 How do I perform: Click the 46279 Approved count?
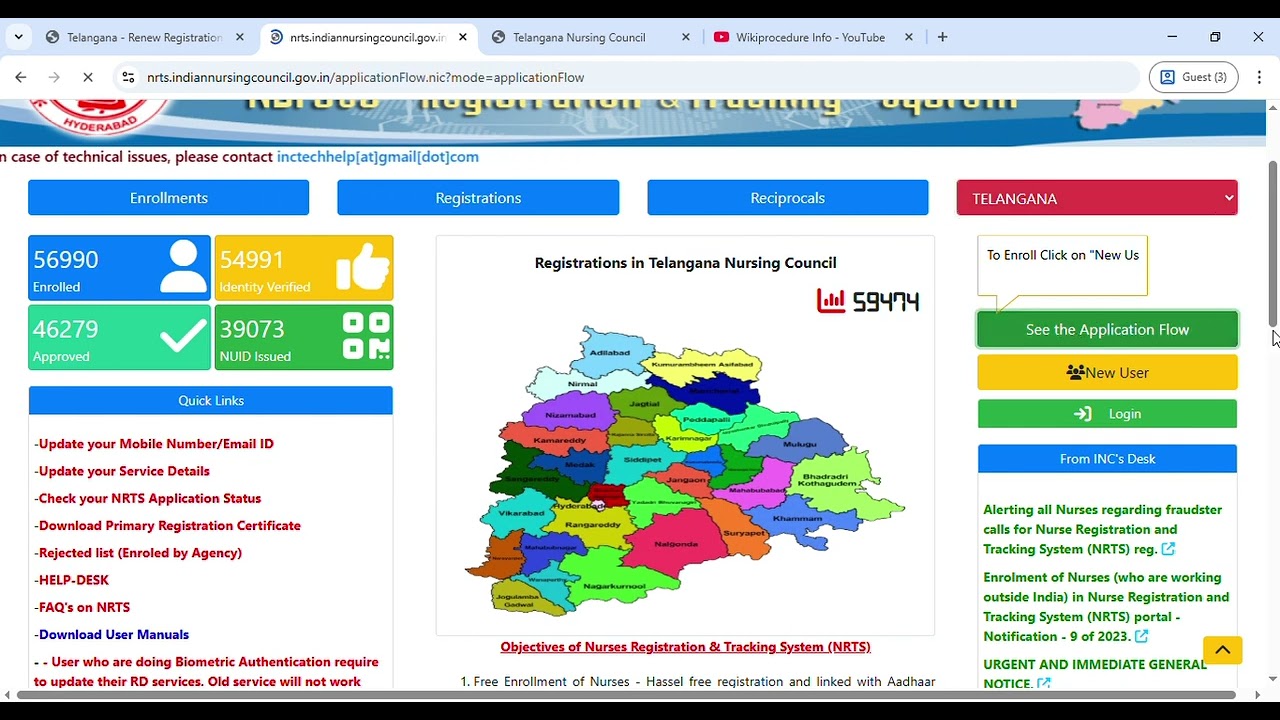tap(66, 329)
